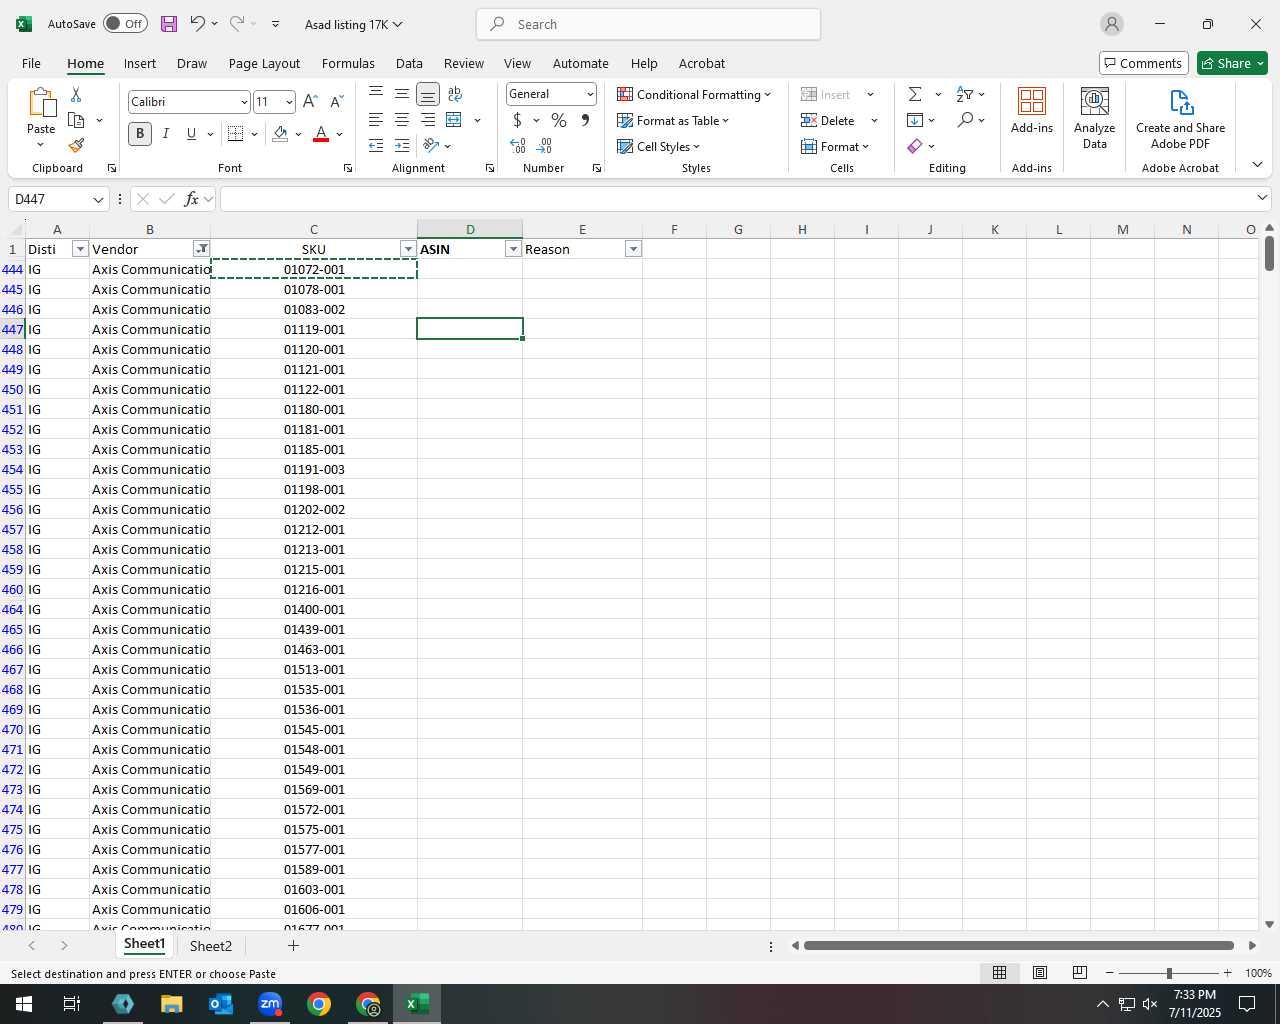Open the Data ribbon tab
The width and height of the screenshot is (1280, 1024).
[409, 63]
